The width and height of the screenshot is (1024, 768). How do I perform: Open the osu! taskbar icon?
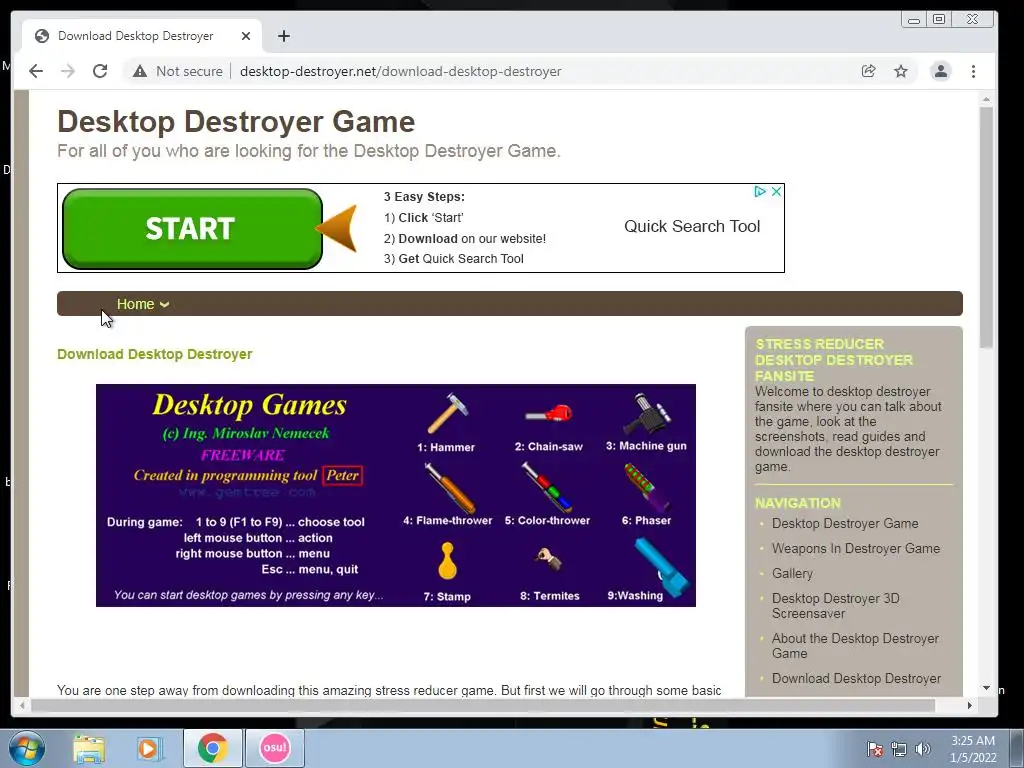tap(274, 748)
